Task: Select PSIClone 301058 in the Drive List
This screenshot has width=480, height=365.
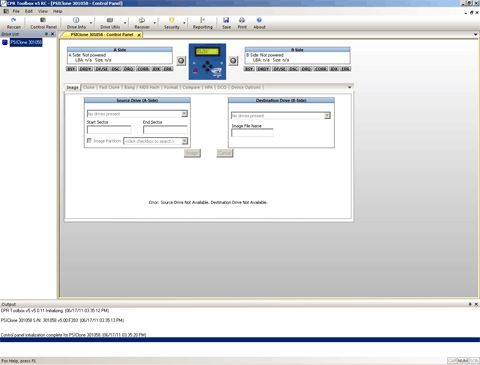Action: point(26,42)
